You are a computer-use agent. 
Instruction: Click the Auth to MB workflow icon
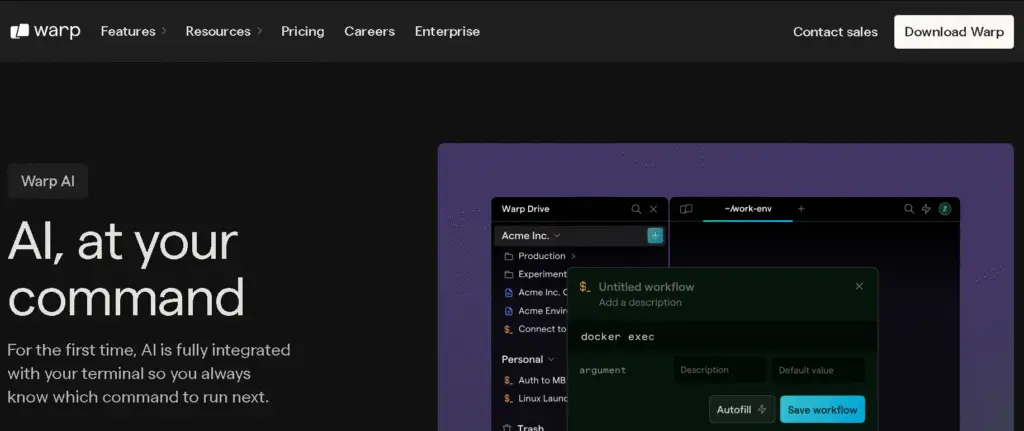tap(509, 380)
